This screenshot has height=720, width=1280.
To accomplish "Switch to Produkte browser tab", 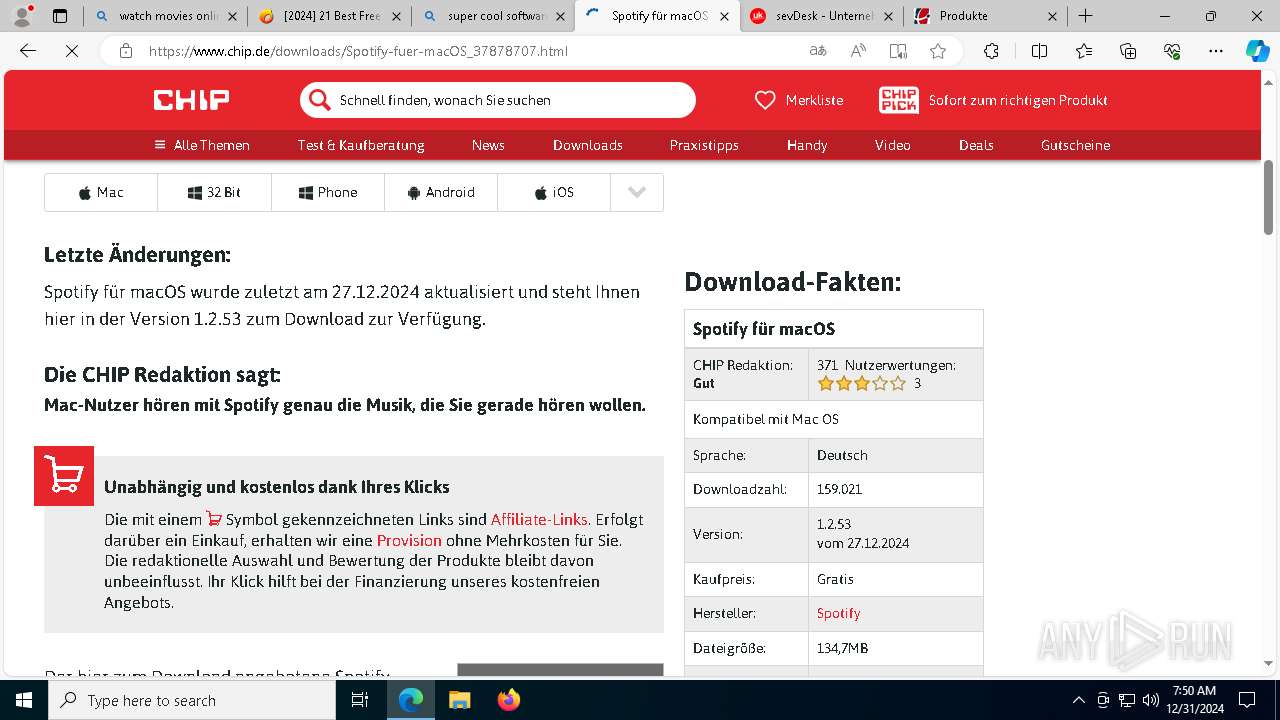I will [x=985, y=16].
